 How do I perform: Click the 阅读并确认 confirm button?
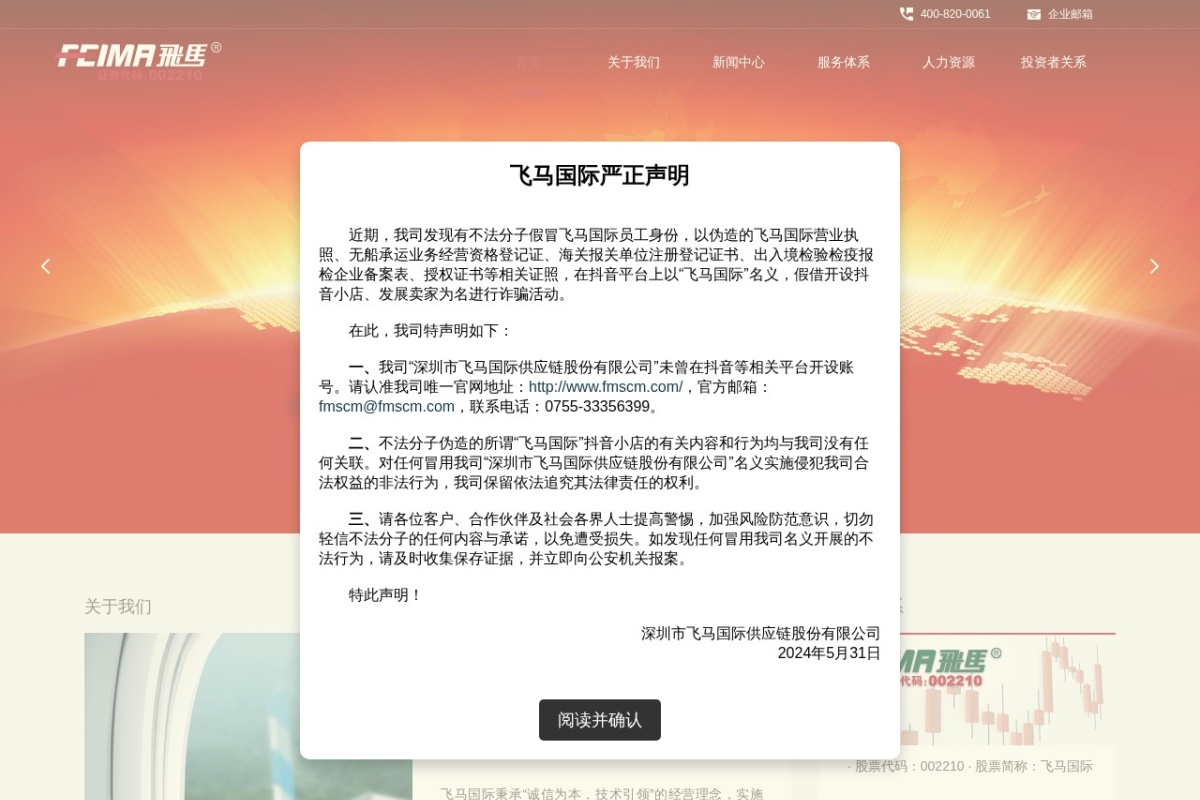tap(600, 720)
